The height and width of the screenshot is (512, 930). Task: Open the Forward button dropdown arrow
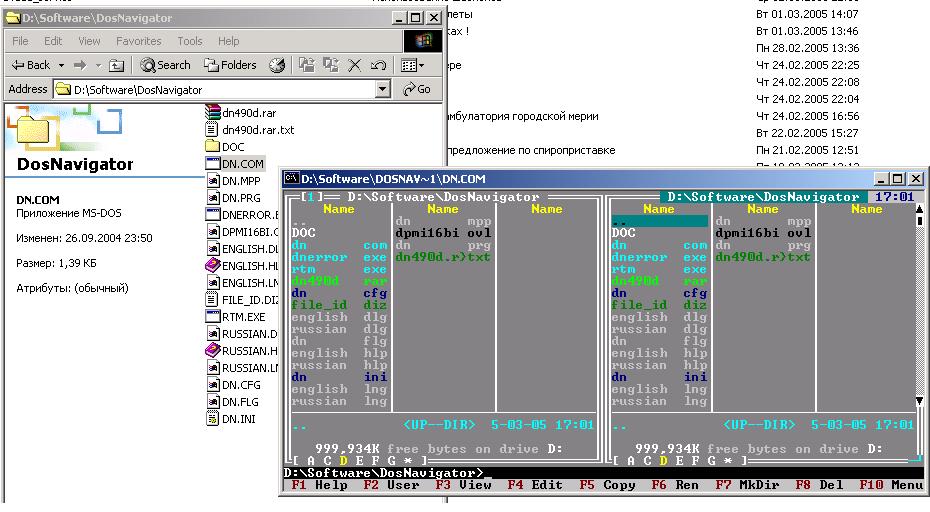point(98,65)
